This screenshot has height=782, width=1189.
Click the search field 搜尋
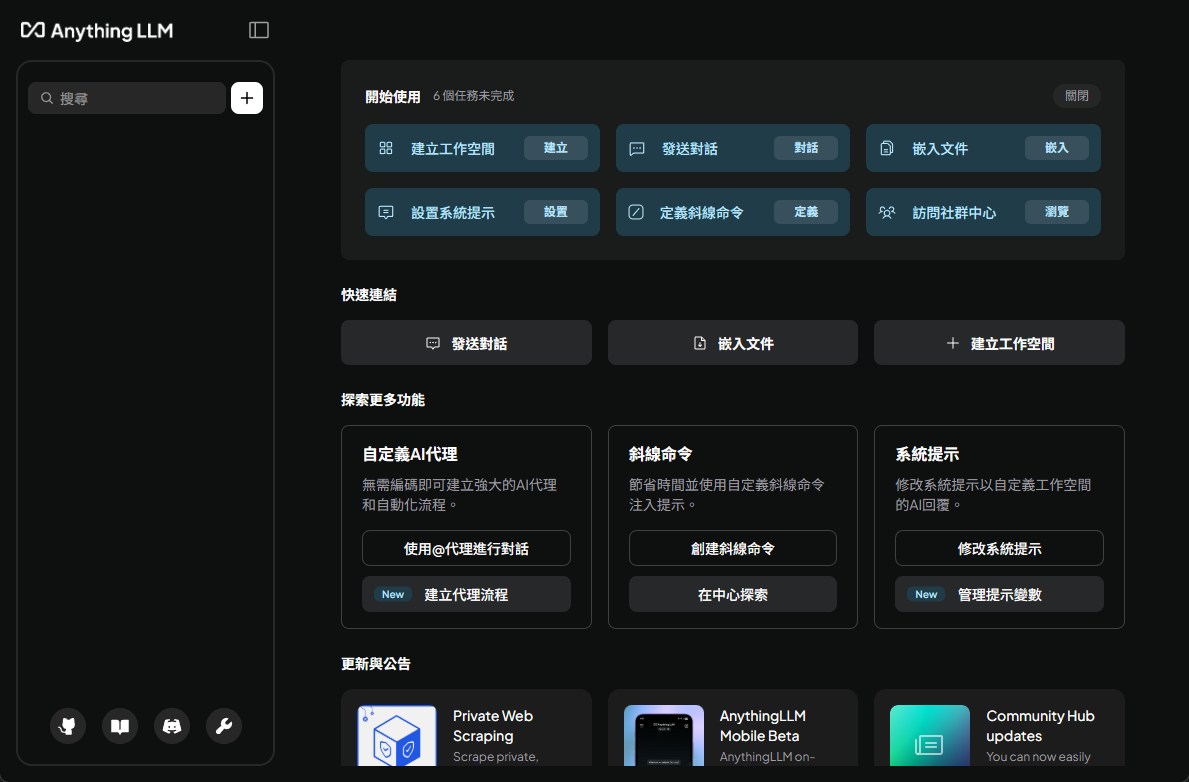coord(127,98)
